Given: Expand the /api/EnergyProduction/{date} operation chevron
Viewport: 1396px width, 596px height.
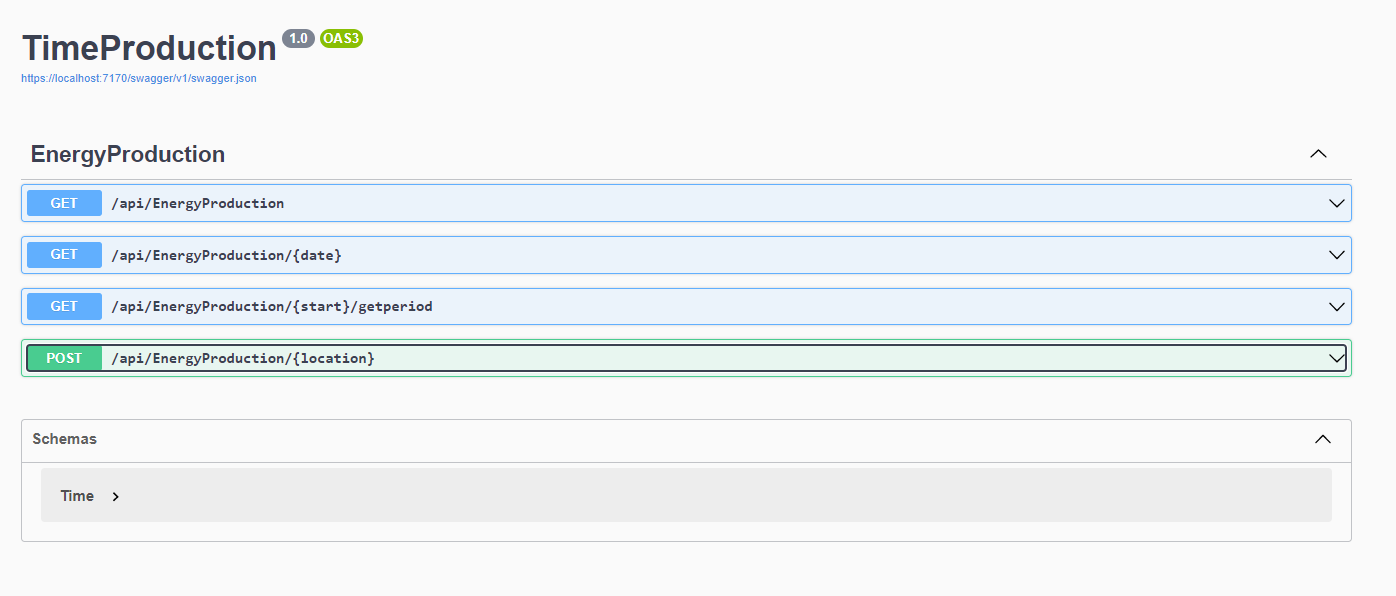Looking at the screenshot, I should [1335, 254].
